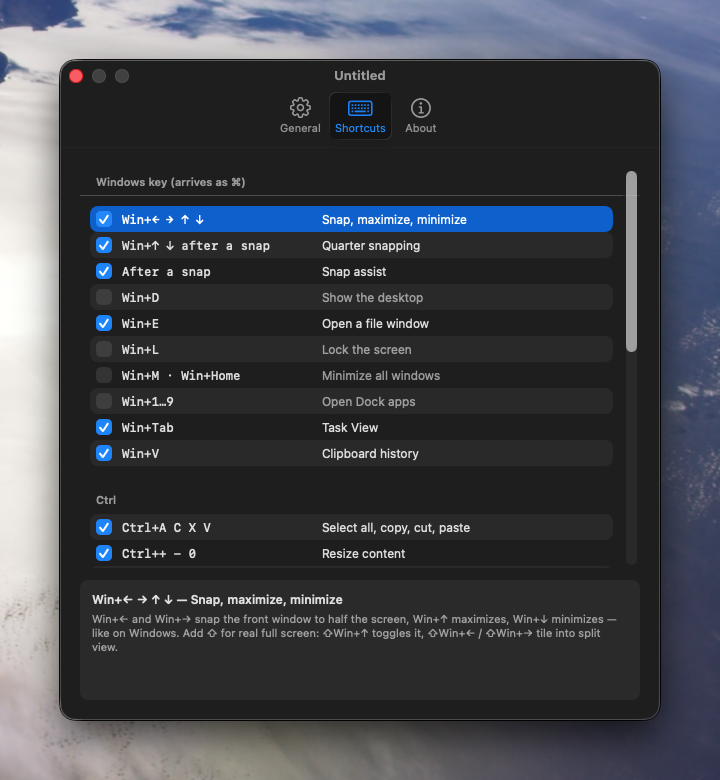Select the 'Snap assist' text

[x=354, y=272]
